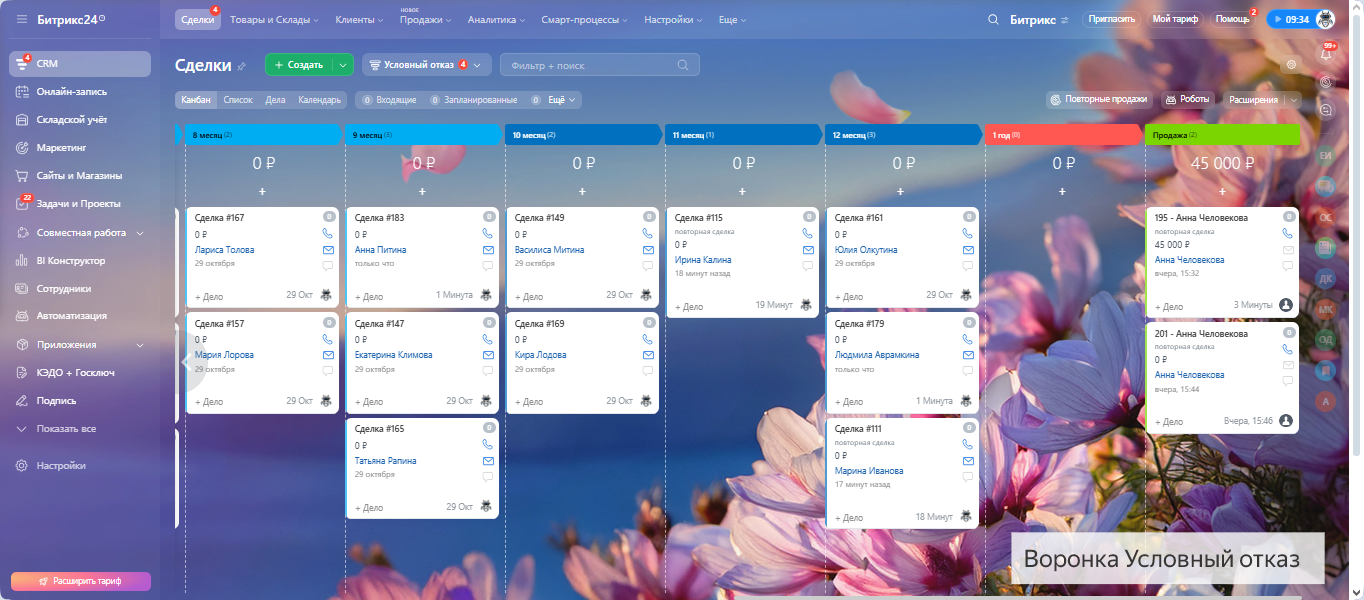
Task: Open the Сделка #179 card title
Action: [x=859, y=323]
